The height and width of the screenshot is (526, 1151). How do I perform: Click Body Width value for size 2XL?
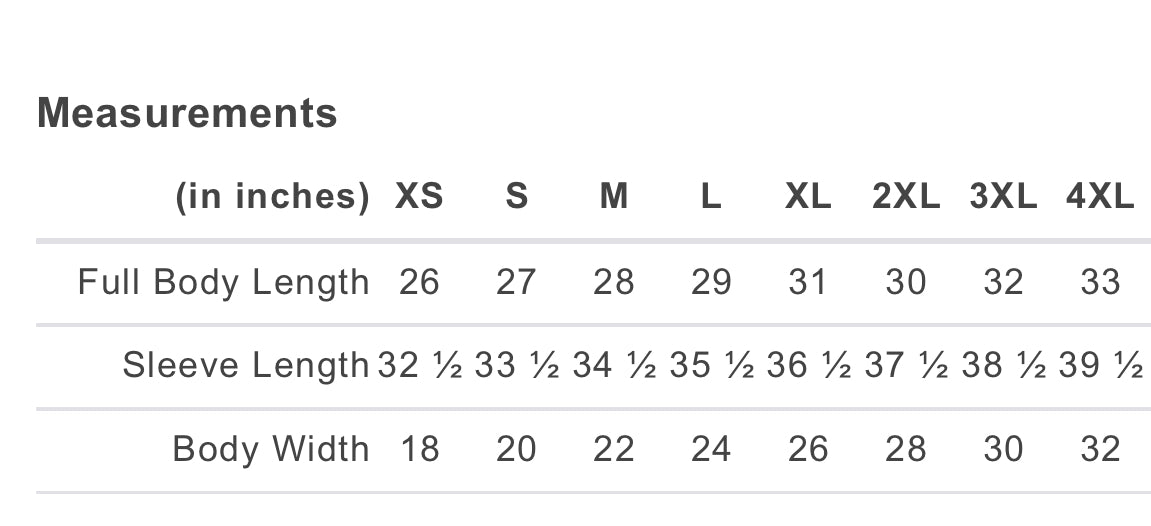[x=906, y=449]
